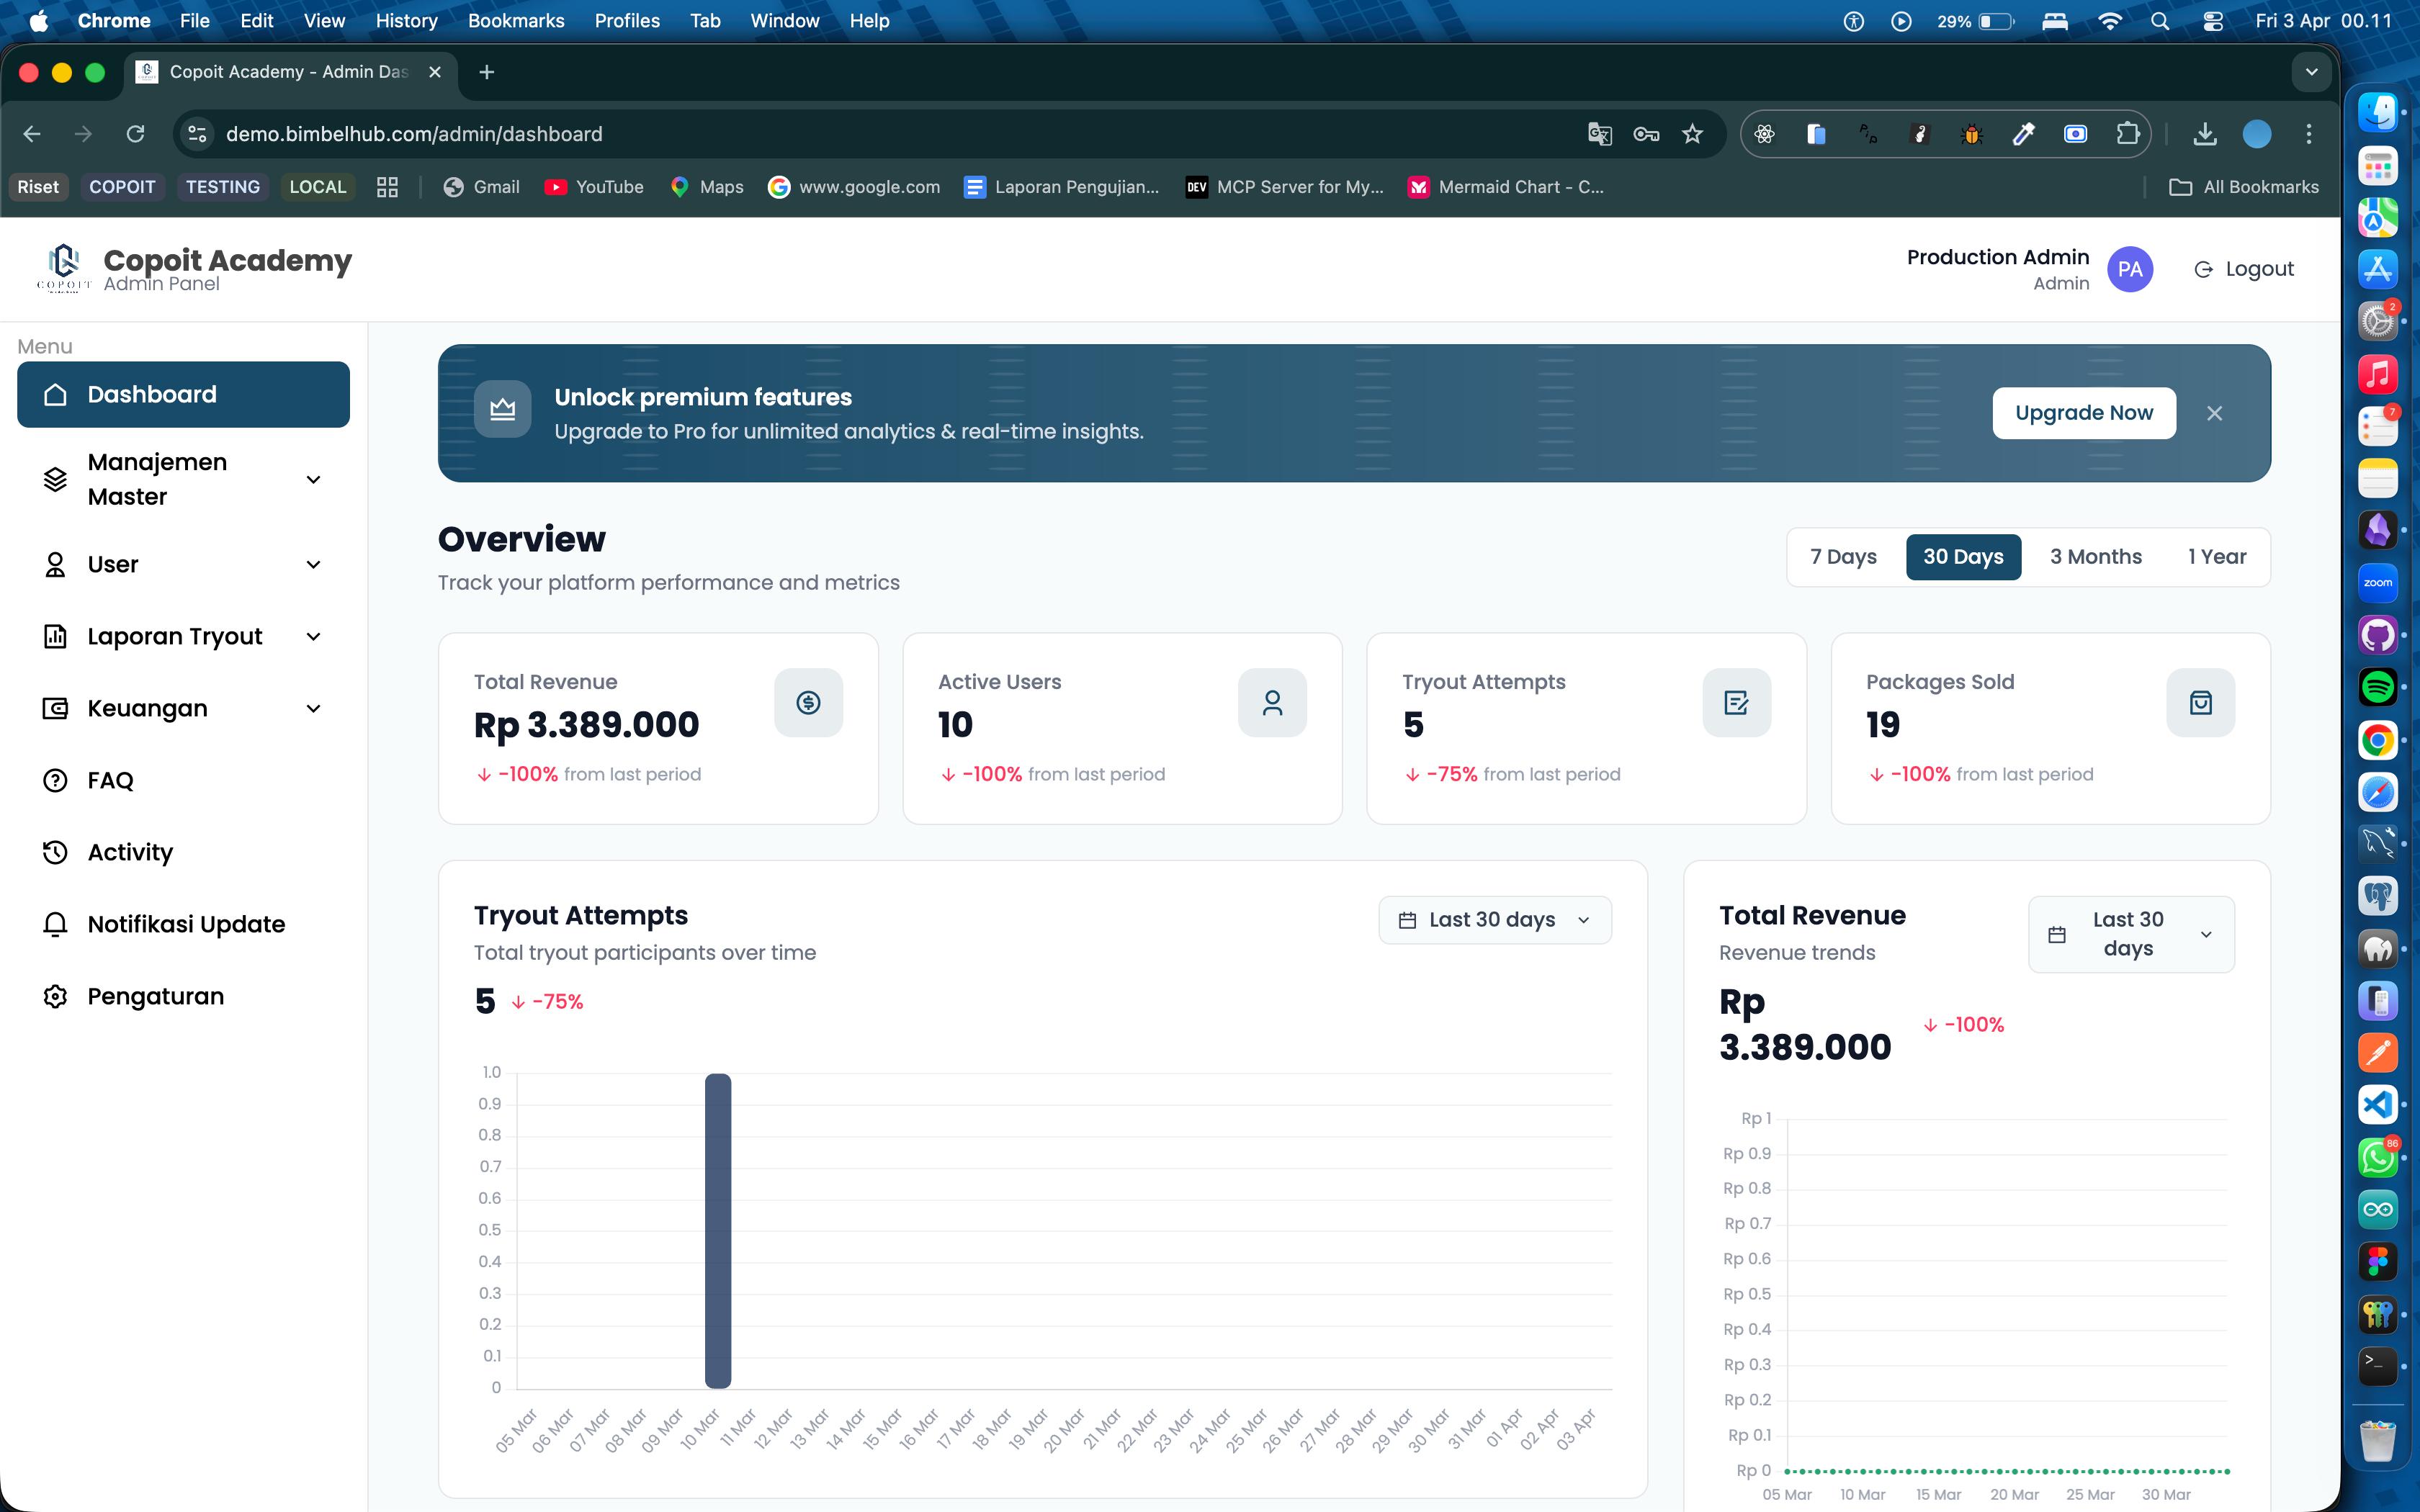Open Notifikasi Update from the sidebar
The height and width of the screenshot is (1512, 2420).
(x=185, y=924)
